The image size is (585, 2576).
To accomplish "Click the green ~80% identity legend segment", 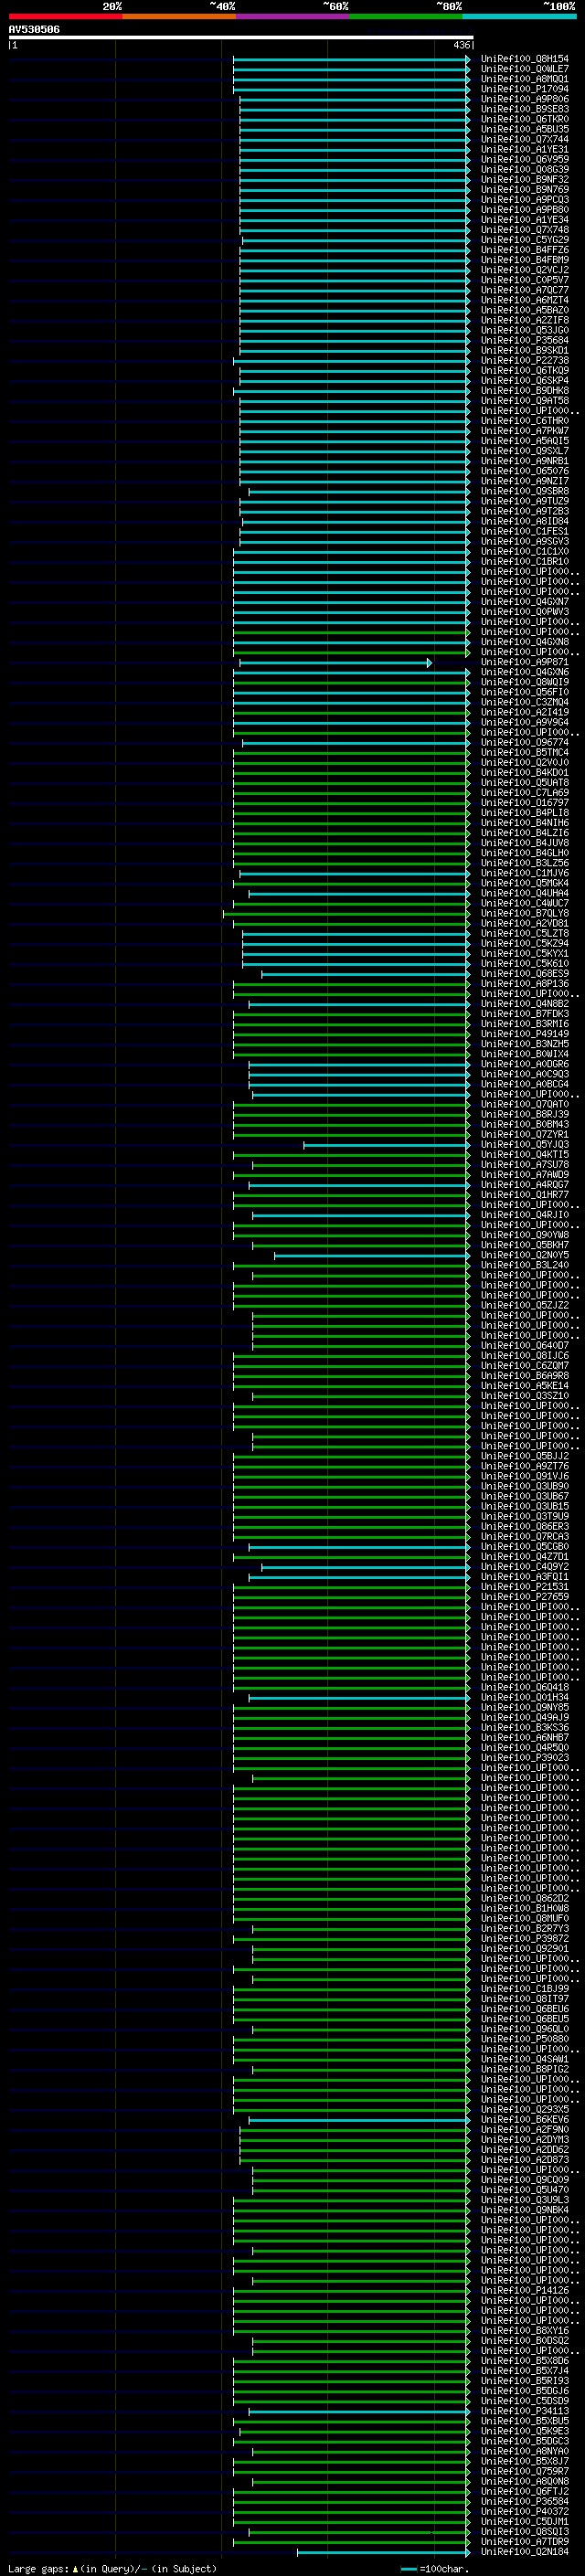I will click(406, 16).
